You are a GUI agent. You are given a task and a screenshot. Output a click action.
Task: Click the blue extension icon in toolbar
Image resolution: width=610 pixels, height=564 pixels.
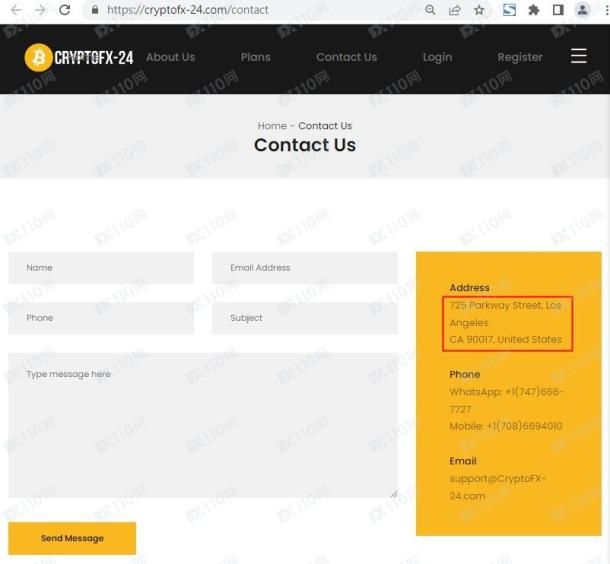tap(509, 10)
